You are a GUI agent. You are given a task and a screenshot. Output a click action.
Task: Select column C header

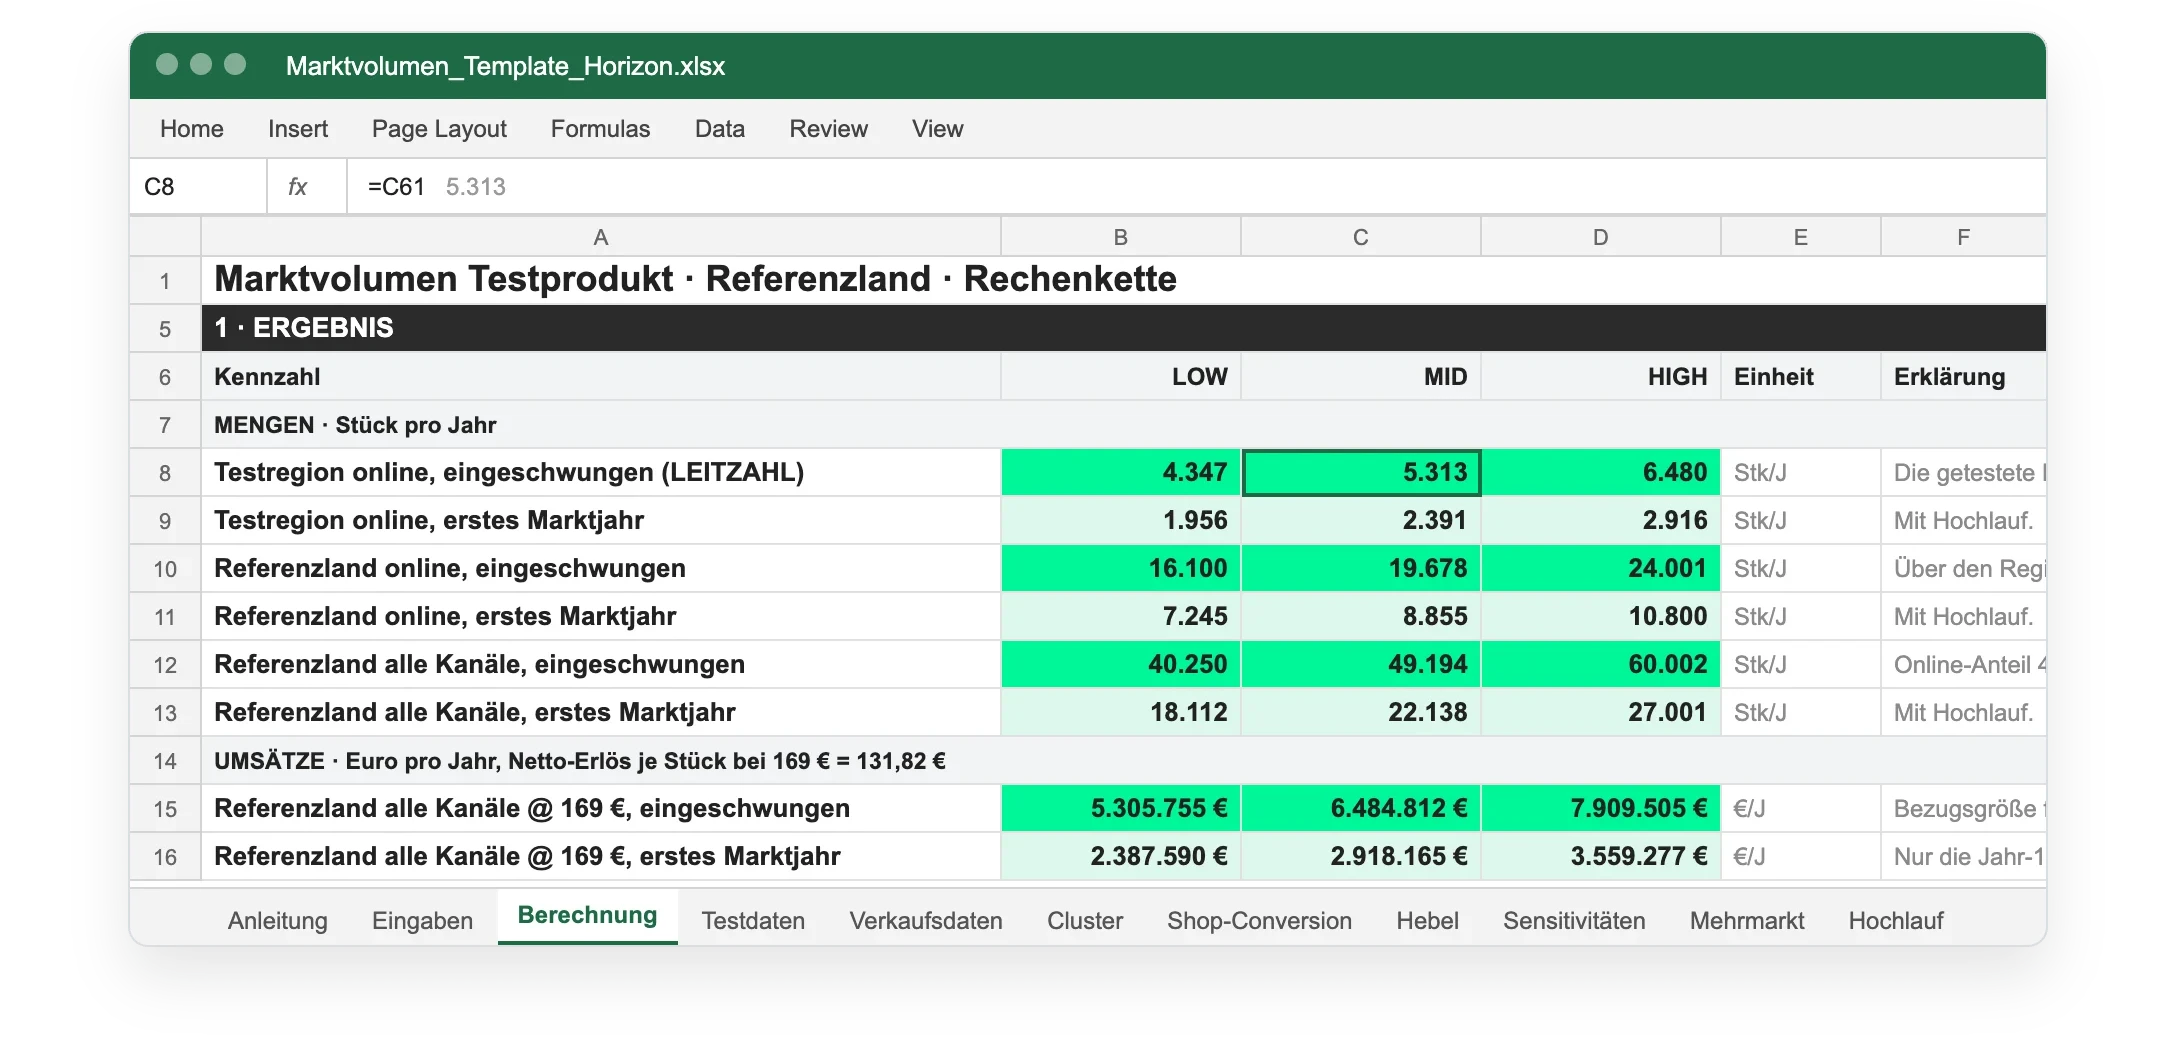1360,237
